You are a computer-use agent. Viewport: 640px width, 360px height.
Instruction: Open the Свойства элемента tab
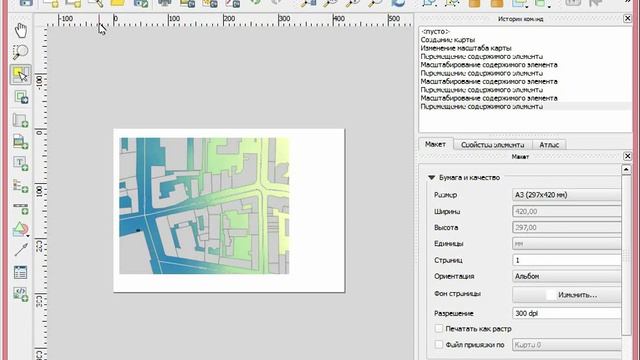click(493, 145)
